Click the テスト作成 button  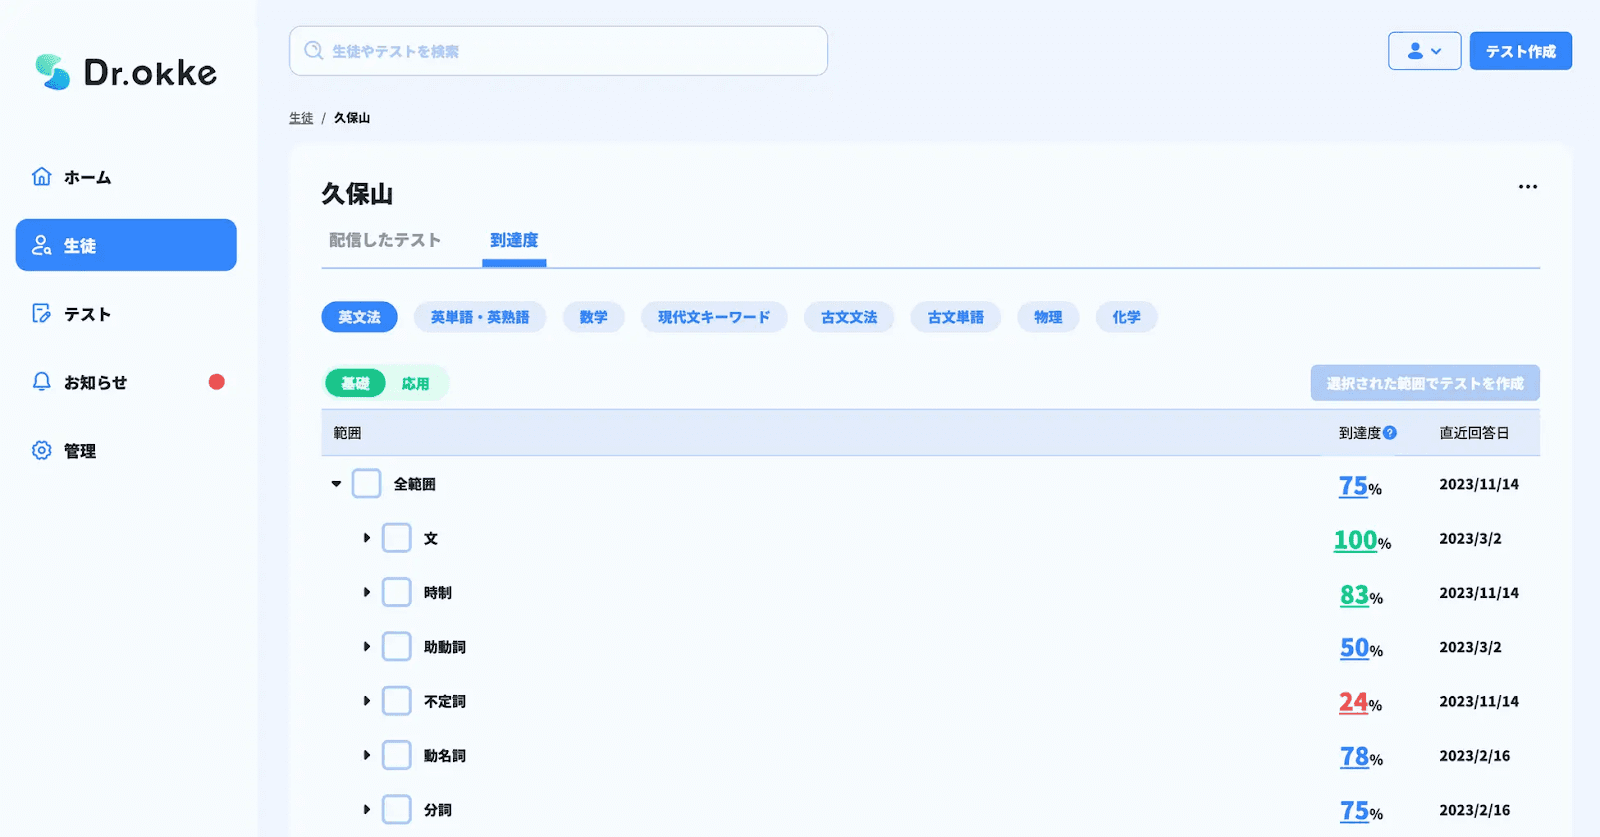click(1520, 51)
